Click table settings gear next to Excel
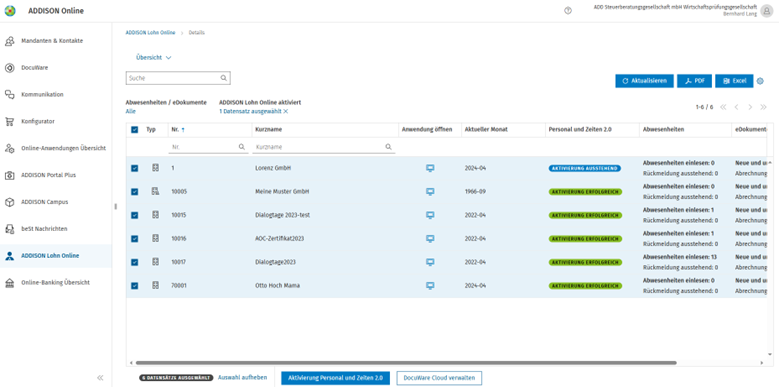The width and height of the screenshot is (779, 387). pyautogui.click(x=760, y=81)
